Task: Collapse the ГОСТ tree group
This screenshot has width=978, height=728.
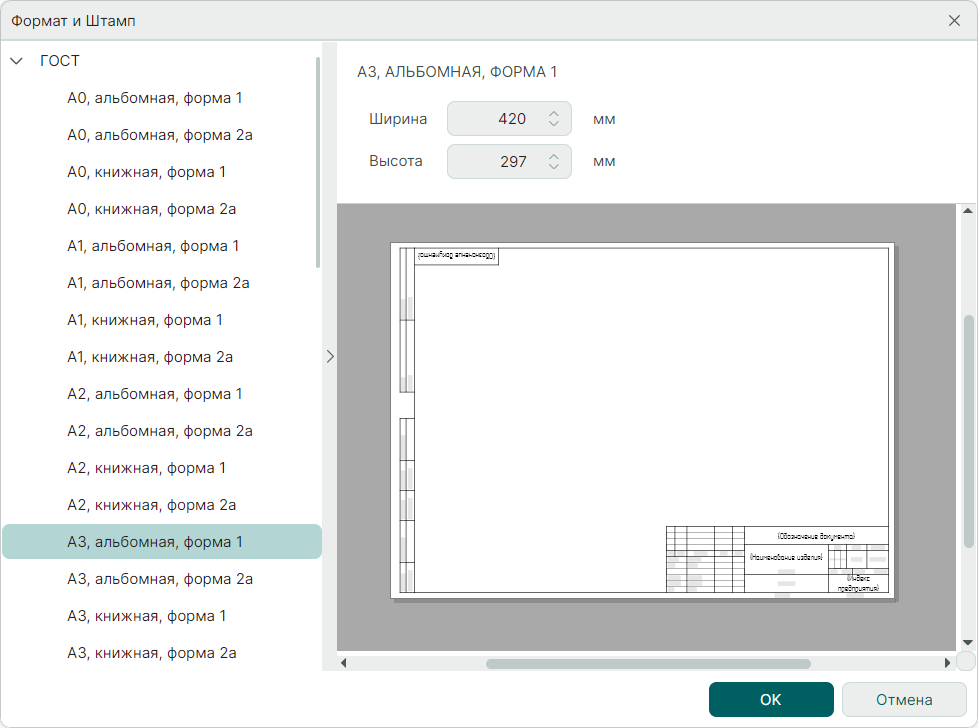Action: tap(17, 61)
